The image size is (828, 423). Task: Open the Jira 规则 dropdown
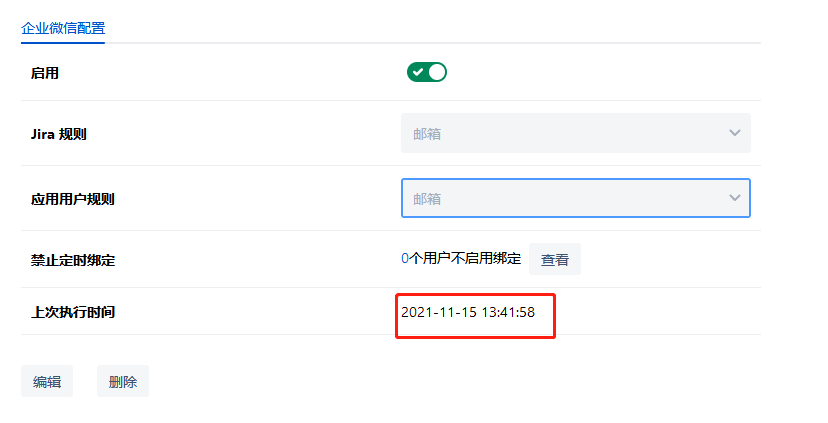click(x=575, y=133)
